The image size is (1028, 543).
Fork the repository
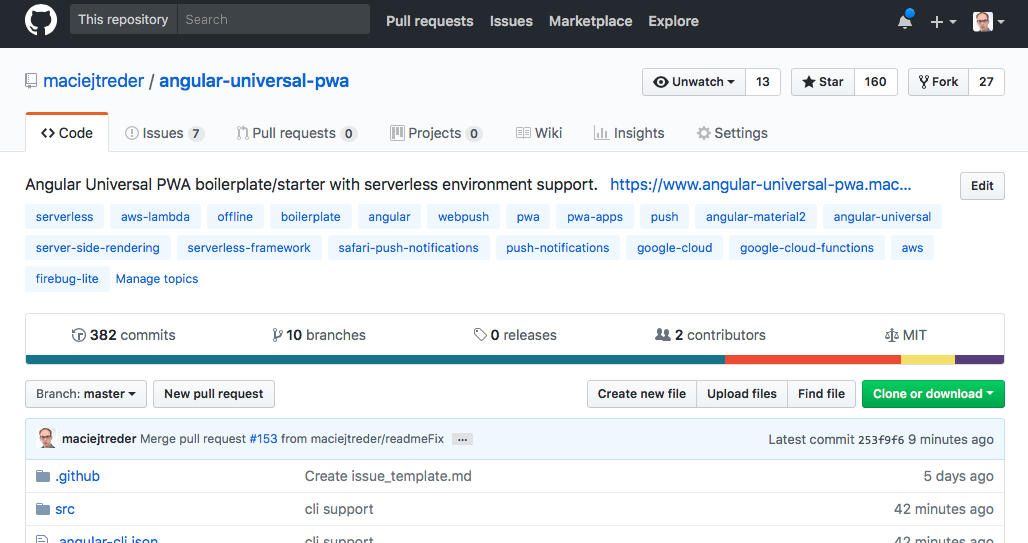point(938,82)
